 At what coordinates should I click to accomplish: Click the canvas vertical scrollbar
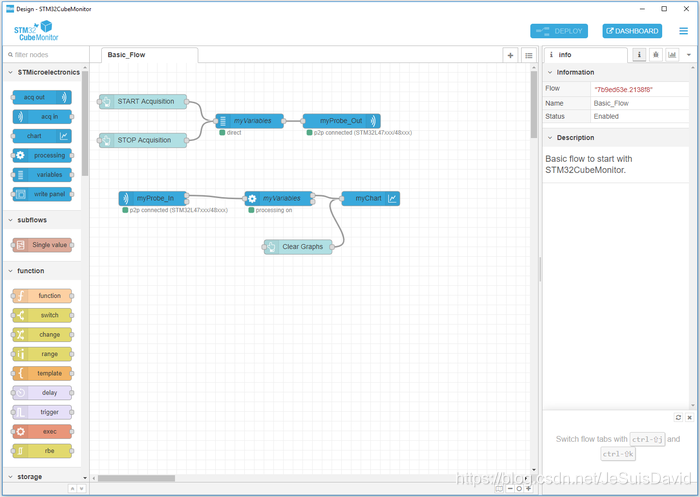click(533, 105)
